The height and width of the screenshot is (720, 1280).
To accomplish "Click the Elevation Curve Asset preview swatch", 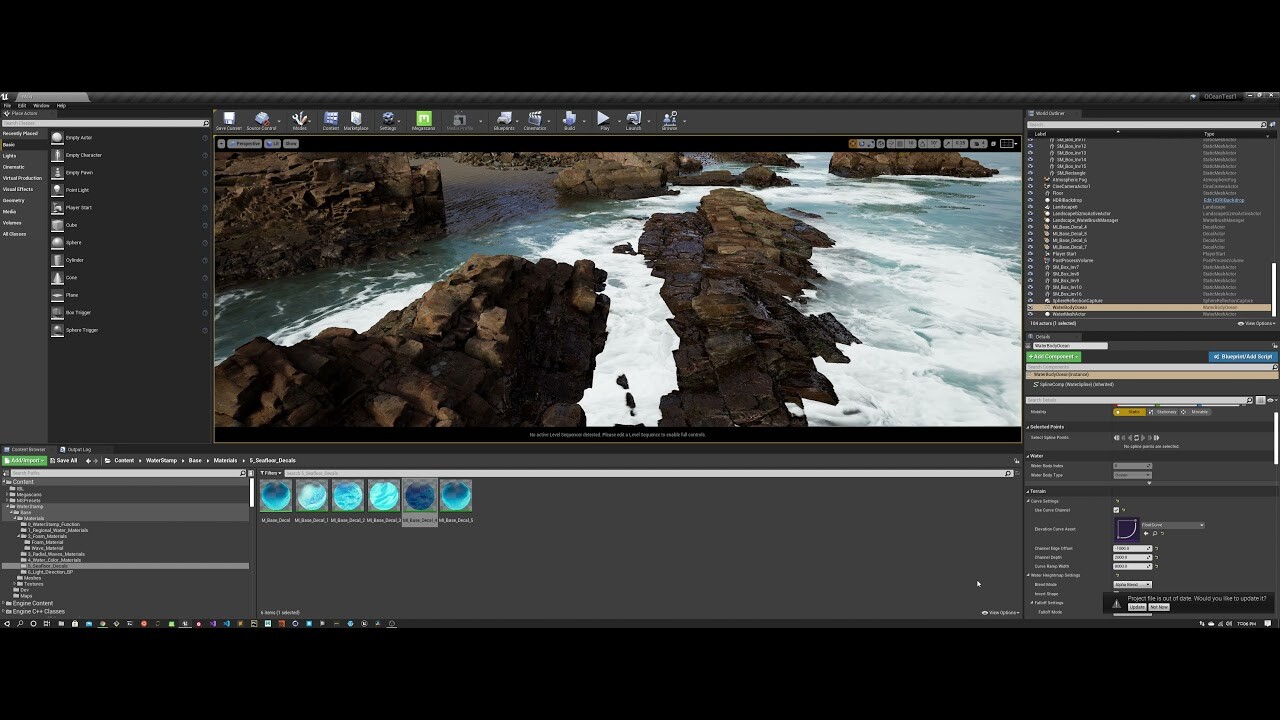I will point(1127,528).
